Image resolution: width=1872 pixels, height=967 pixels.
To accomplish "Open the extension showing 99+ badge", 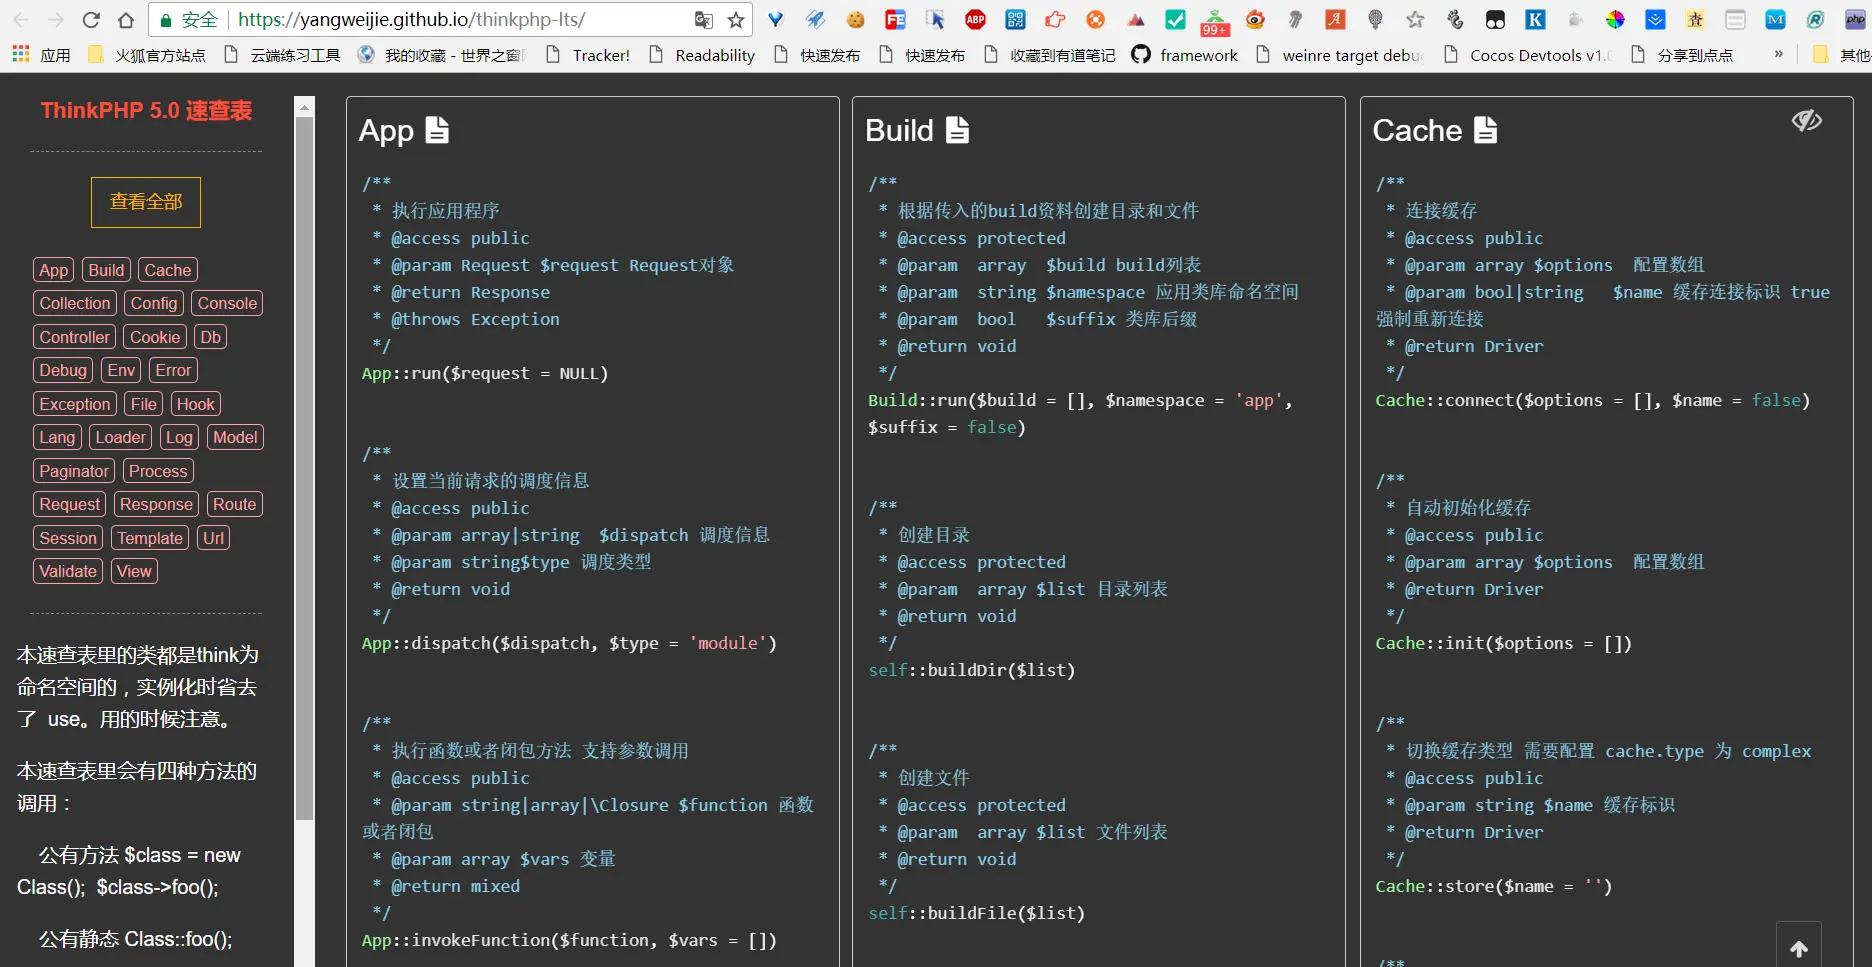I will click(1215, 22).
